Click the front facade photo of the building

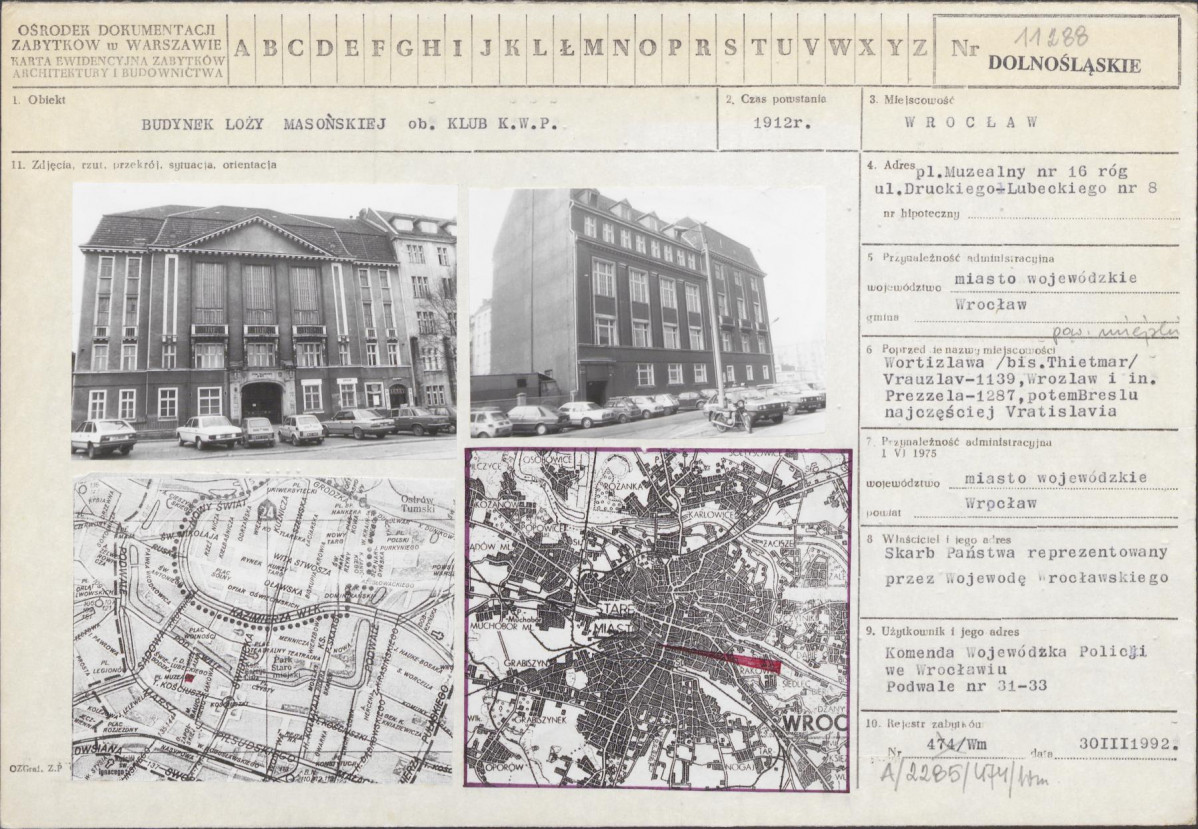click(264, 320)
